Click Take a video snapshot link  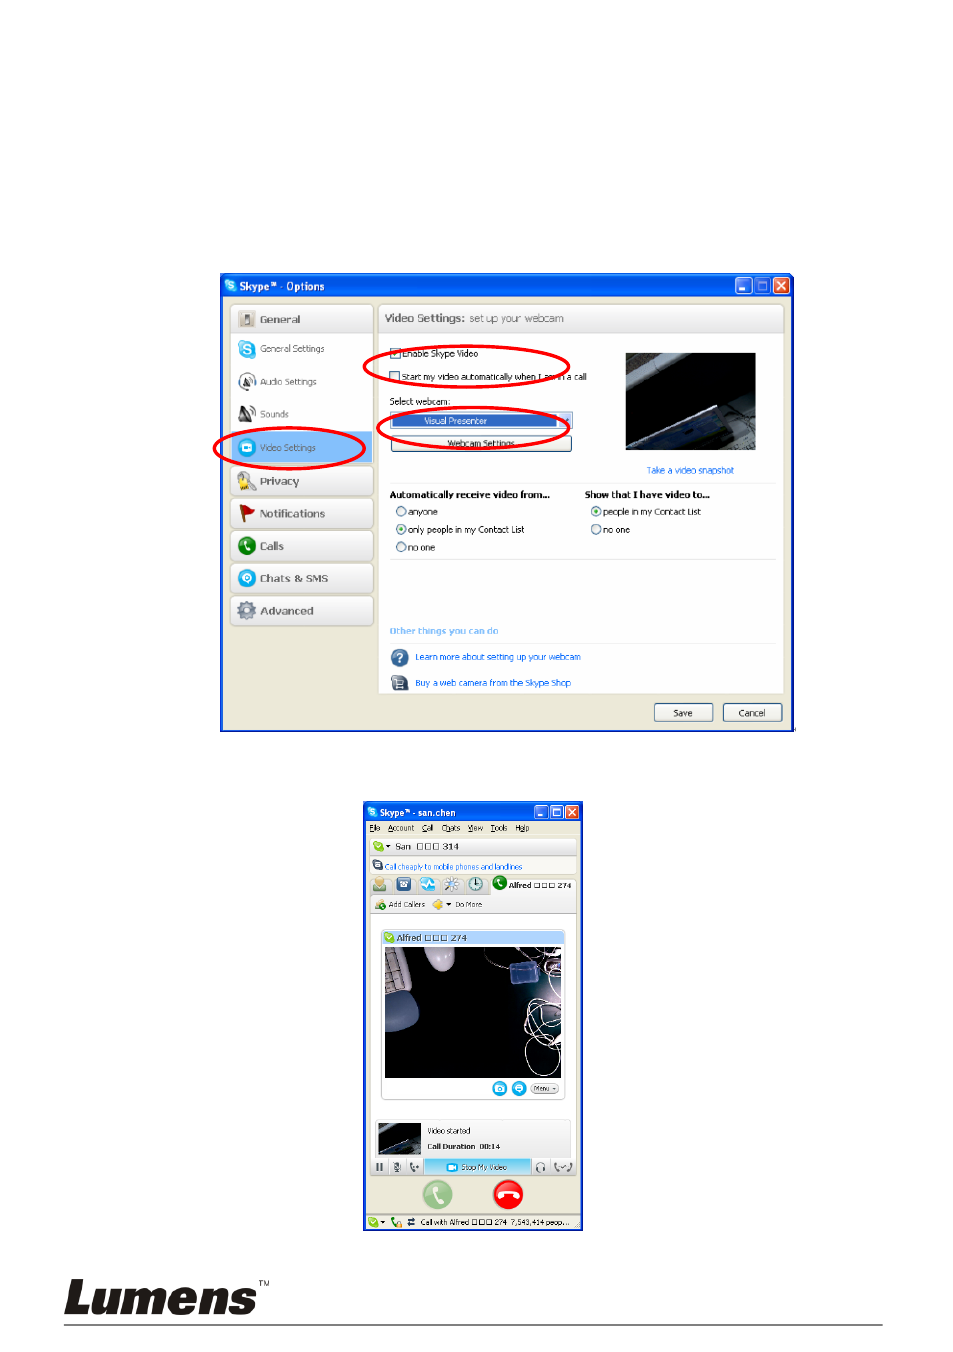pyautogui.click(x=690, y=470)
